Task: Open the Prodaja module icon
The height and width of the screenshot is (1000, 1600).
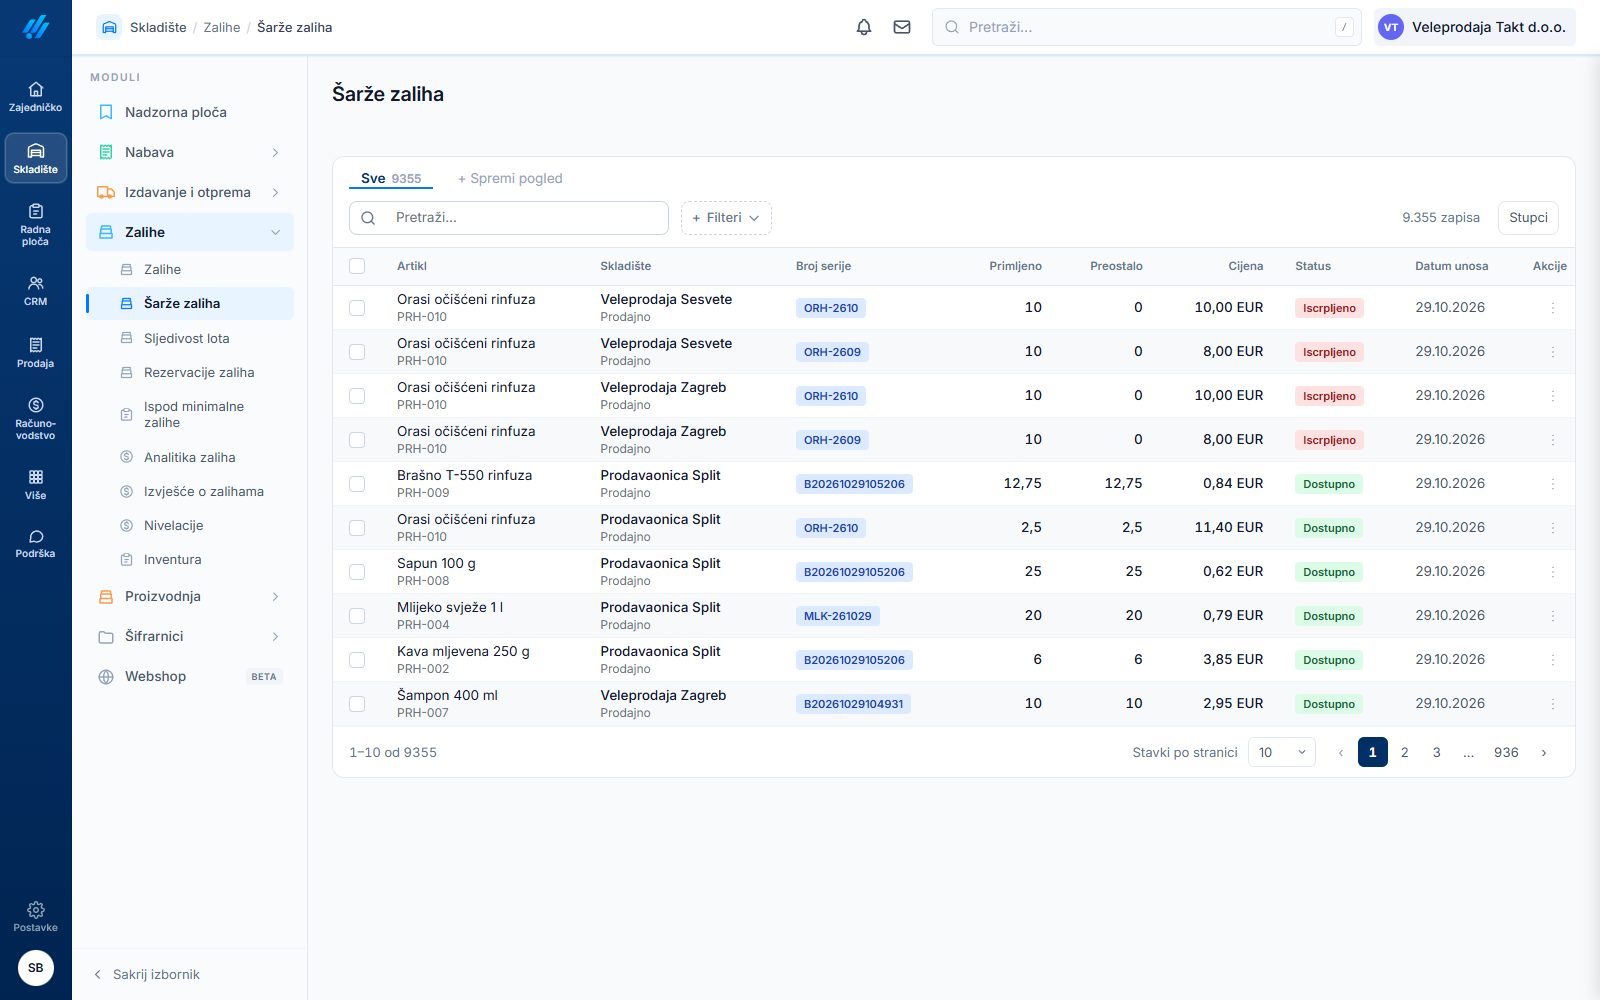Action: (x=36, y=352)
